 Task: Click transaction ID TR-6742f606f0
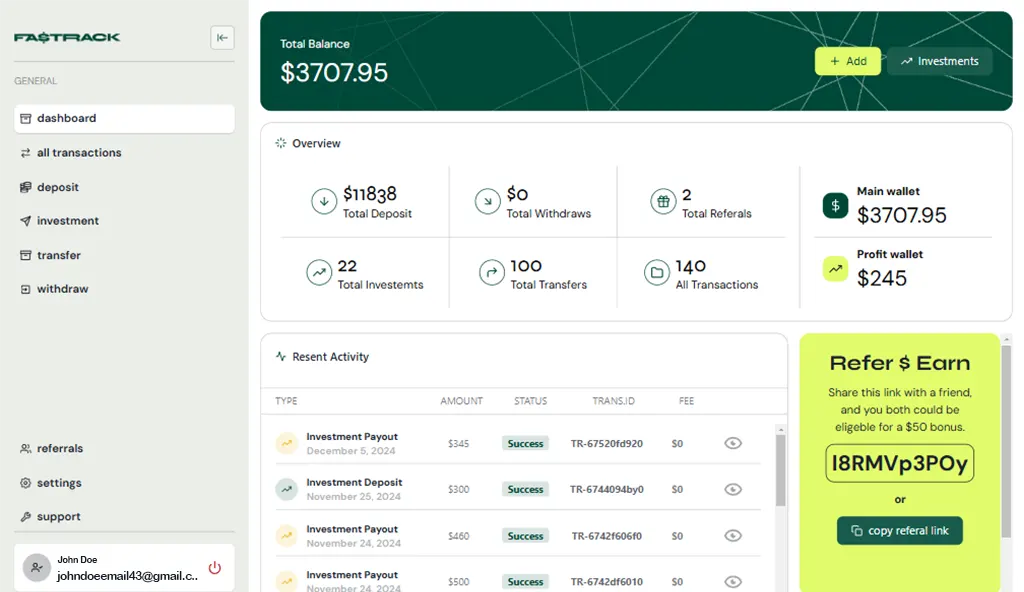(607, 536)
